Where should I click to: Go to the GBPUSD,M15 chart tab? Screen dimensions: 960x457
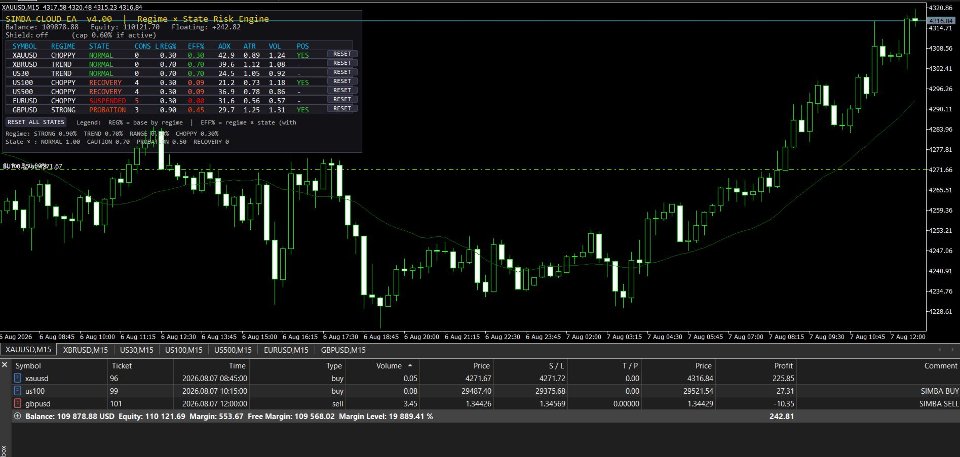point(343,350)
